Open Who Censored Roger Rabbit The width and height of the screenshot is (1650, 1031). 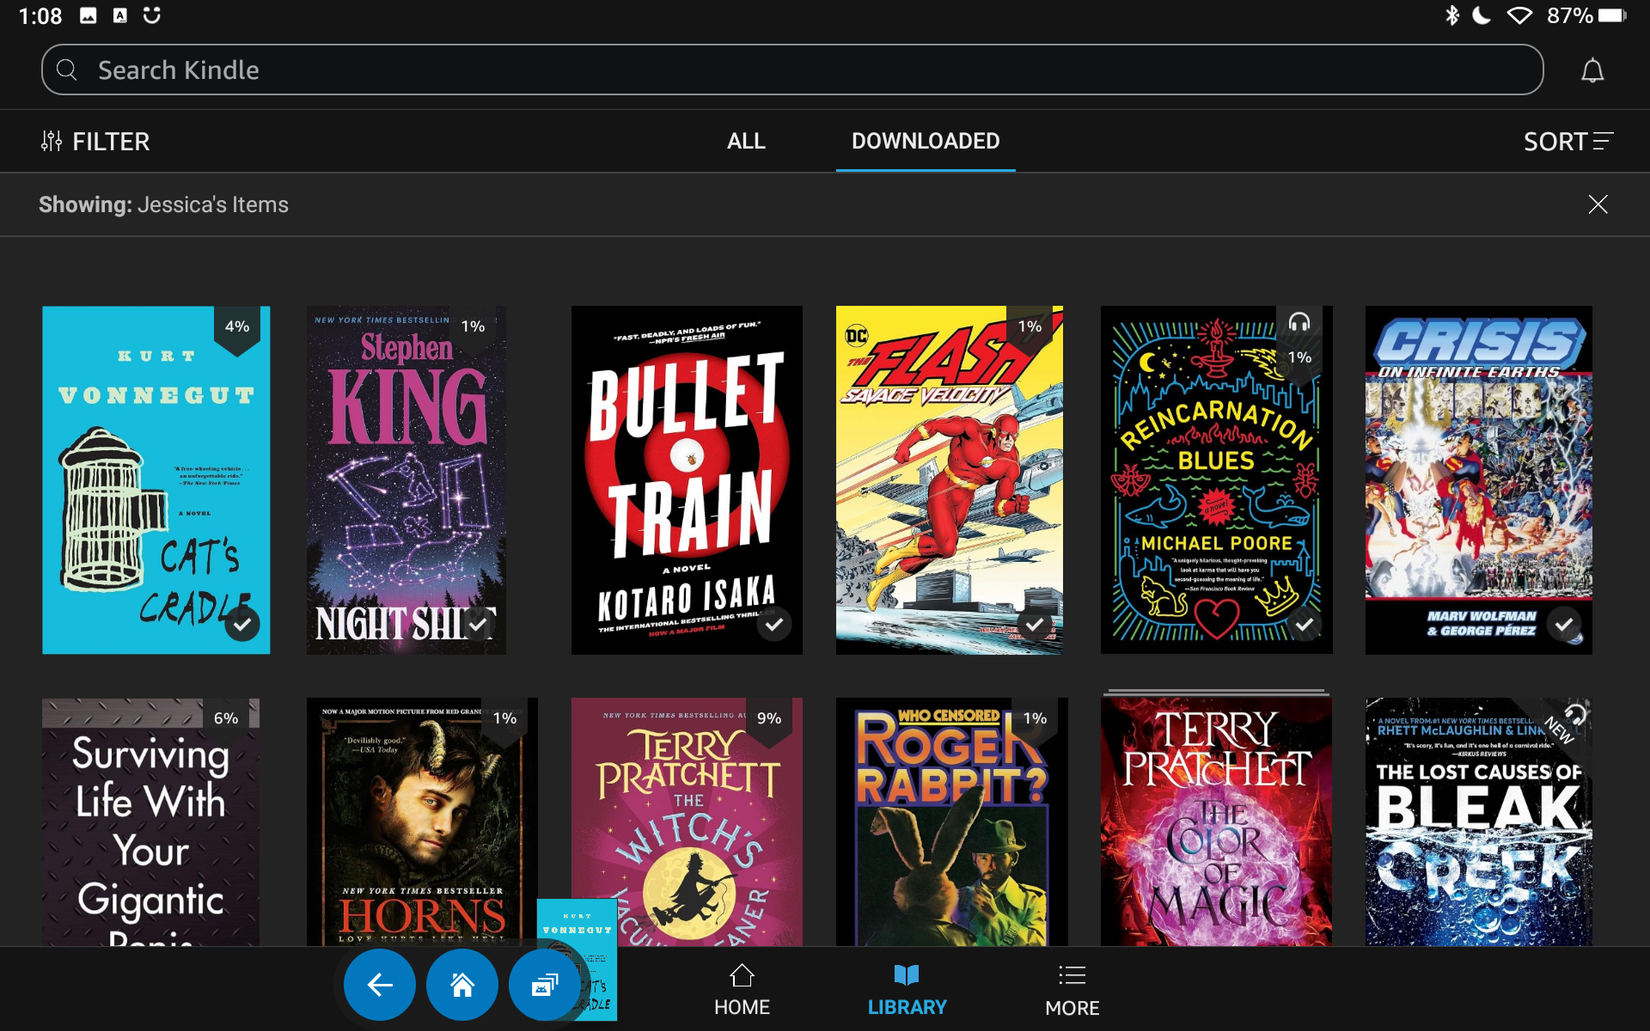tap(951, 822)
